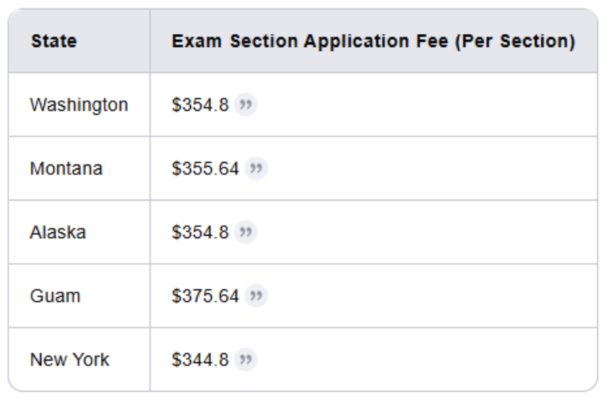Viewport: 612px width, 403px height.
Task: Click the word "Exam" in the table header
Action: pyautogui.click(x=197, y=41)
